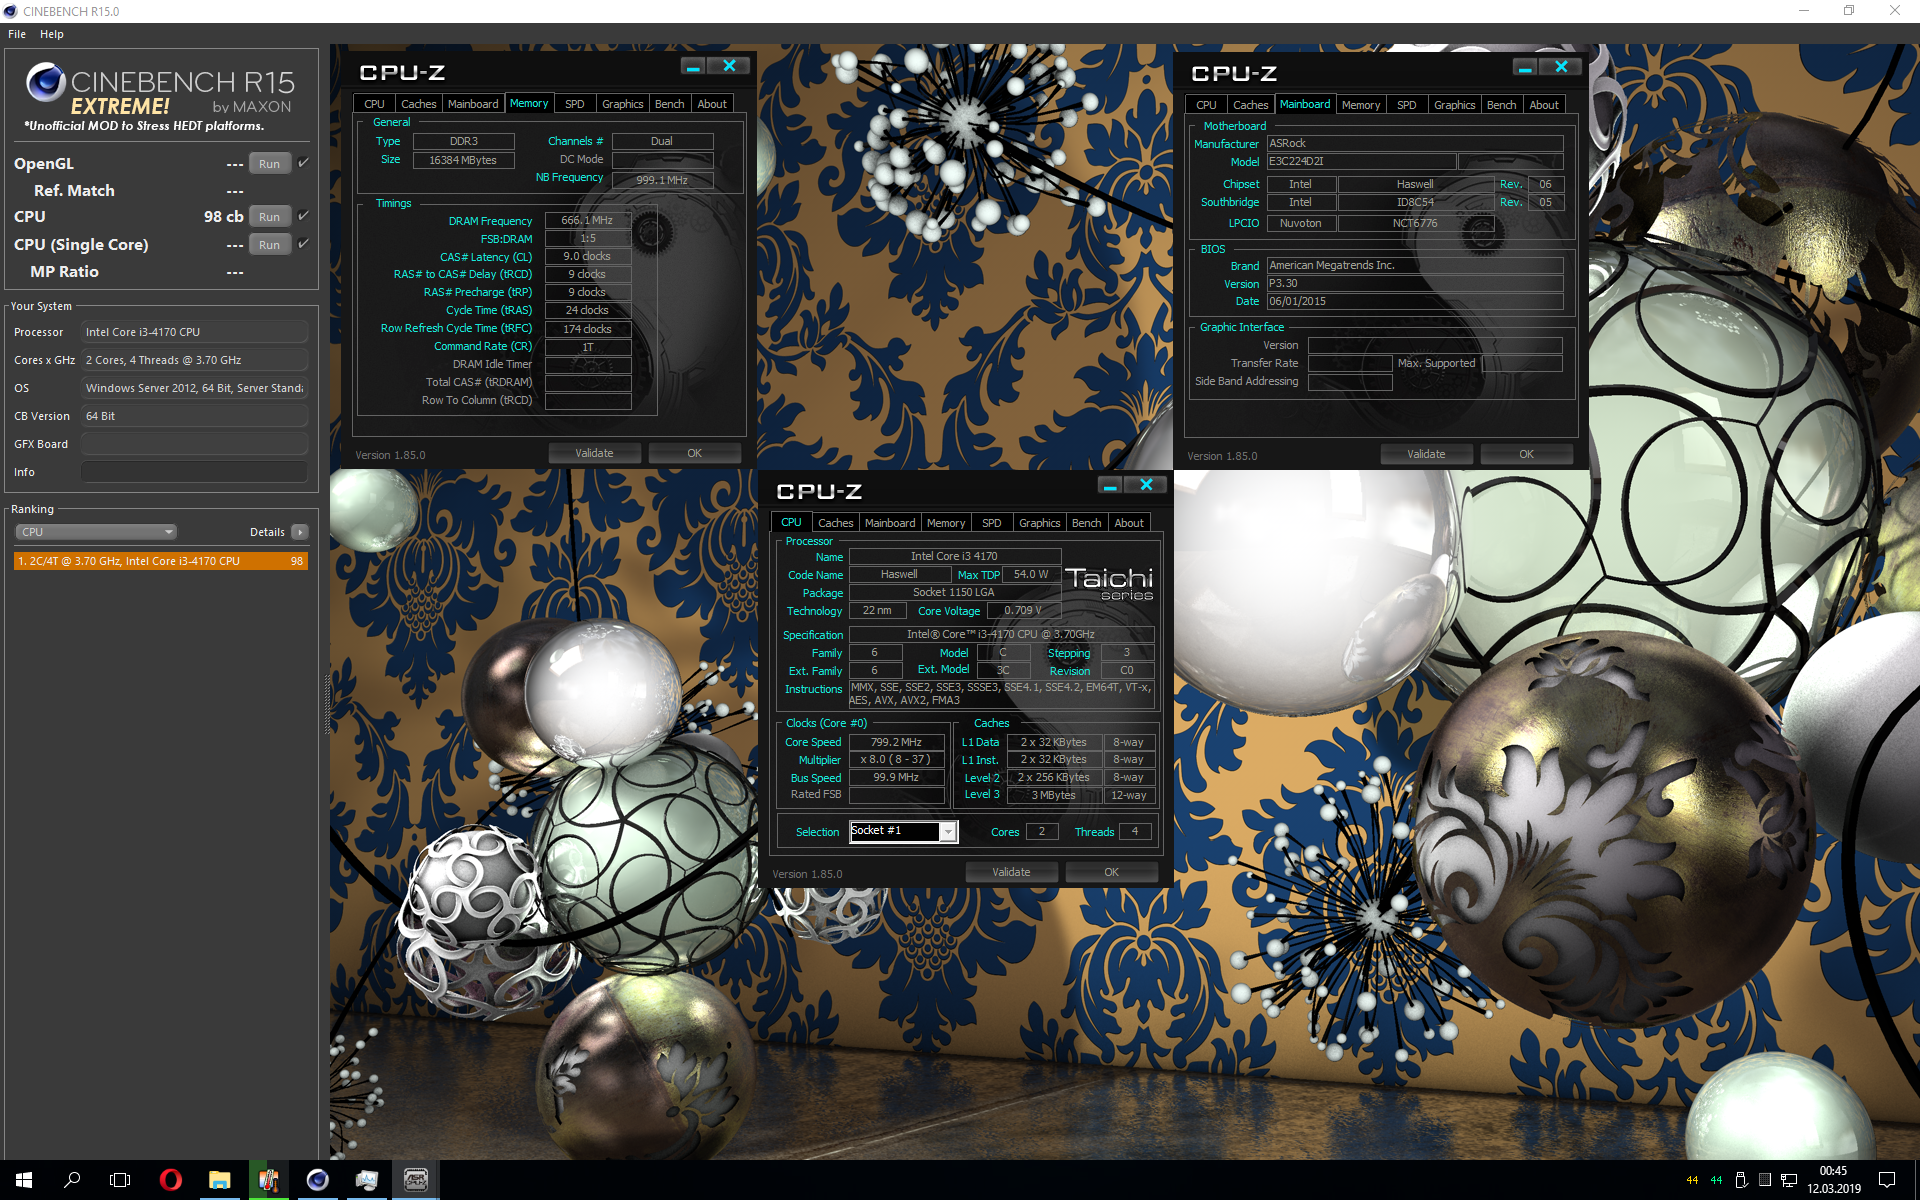This screenshot has height=1200, width=1920.
Task: Click Validate in CPU tab window
Action: click(x=1011, y=872)
